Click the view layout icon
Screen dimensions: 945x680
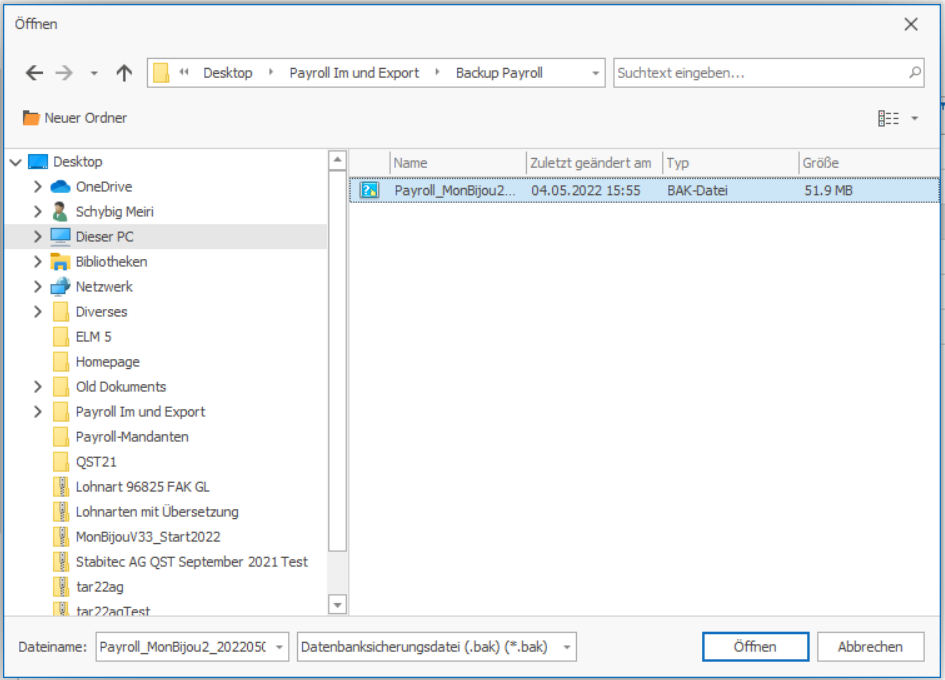888,118
